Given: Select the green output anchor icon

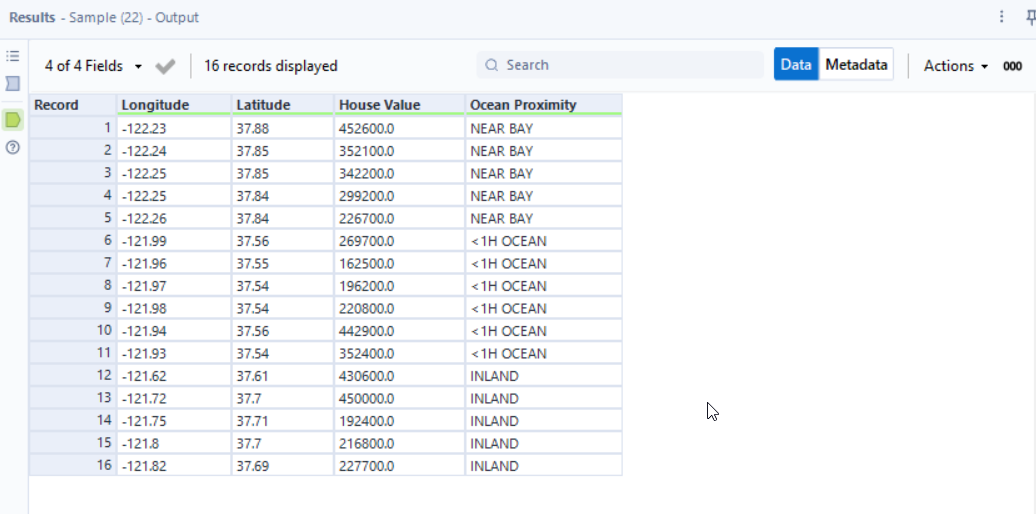Looking at the screenshot, I should tap(13, 120).
